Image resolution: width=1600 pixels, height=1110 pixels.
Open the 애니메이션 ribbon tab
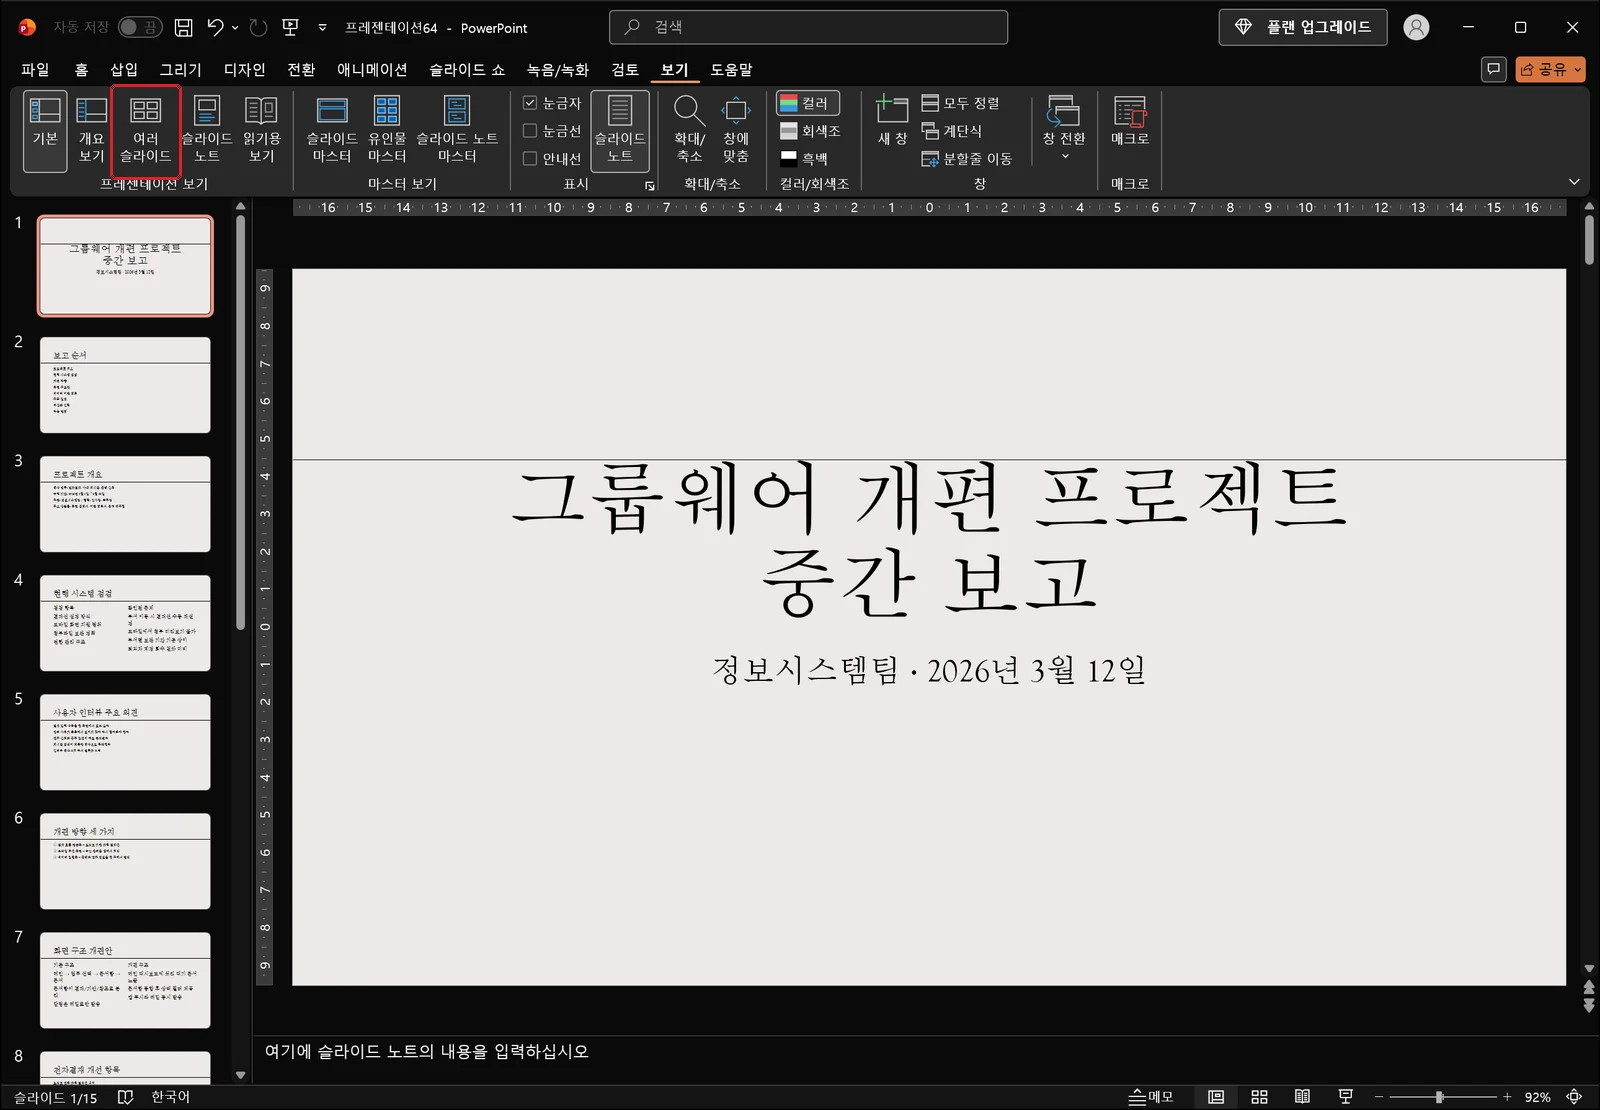pos(372,69)
